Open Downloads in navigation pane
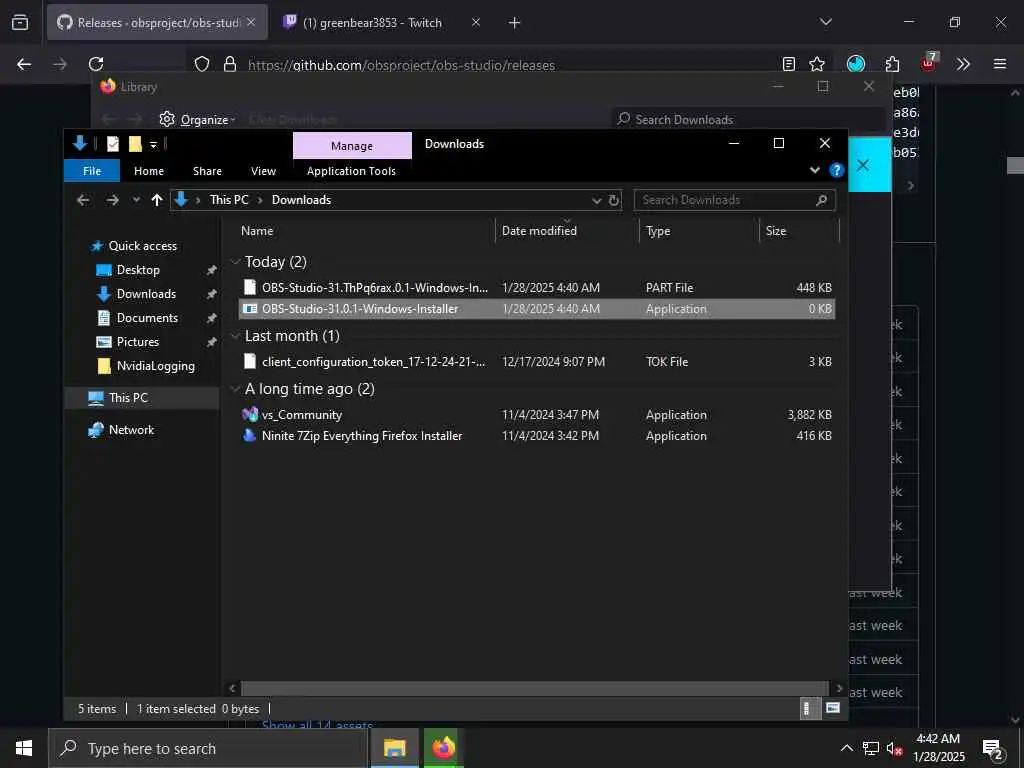Image resolution: width=1024 pixels, height=768 pixels. (146, 294)
